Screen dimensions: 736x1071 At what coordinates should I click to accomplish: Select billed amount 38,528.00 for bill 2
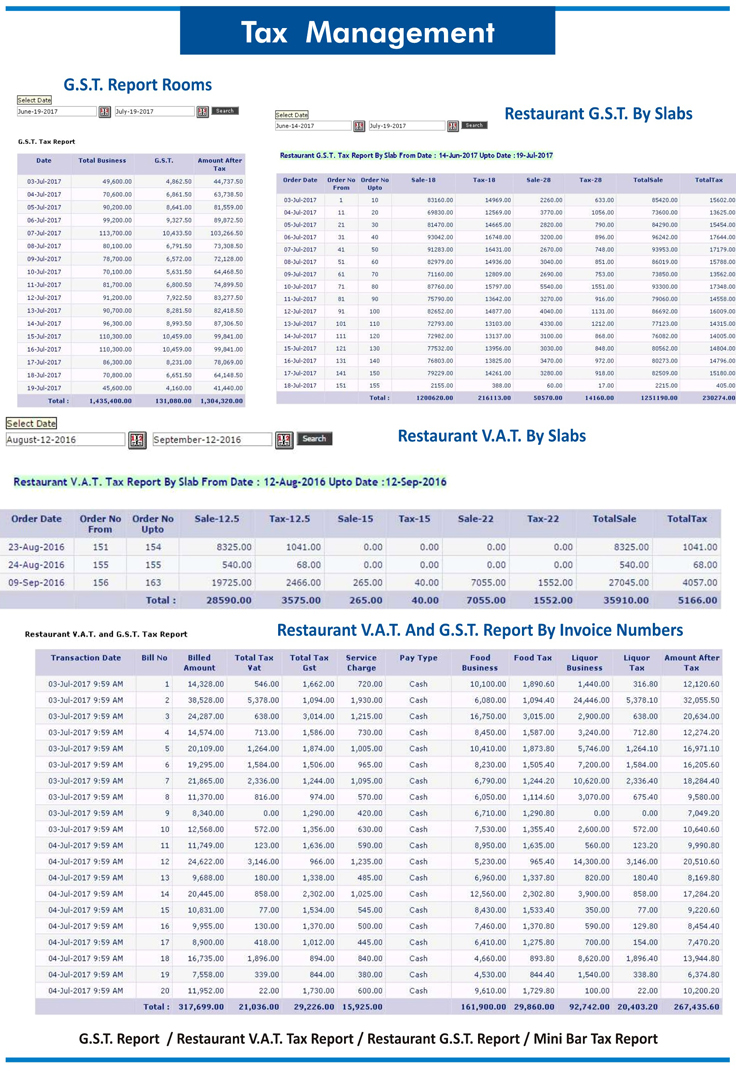[x=206, y=700]
